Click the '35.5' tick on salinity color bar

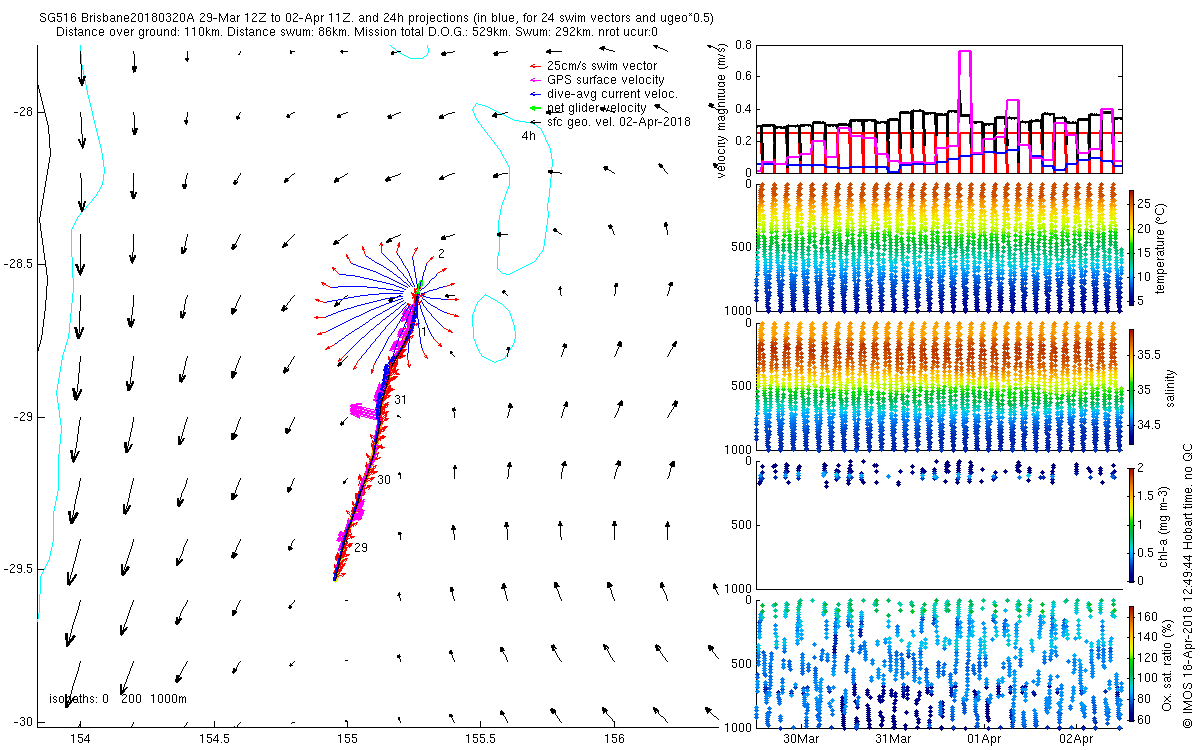click(1148, 354)
